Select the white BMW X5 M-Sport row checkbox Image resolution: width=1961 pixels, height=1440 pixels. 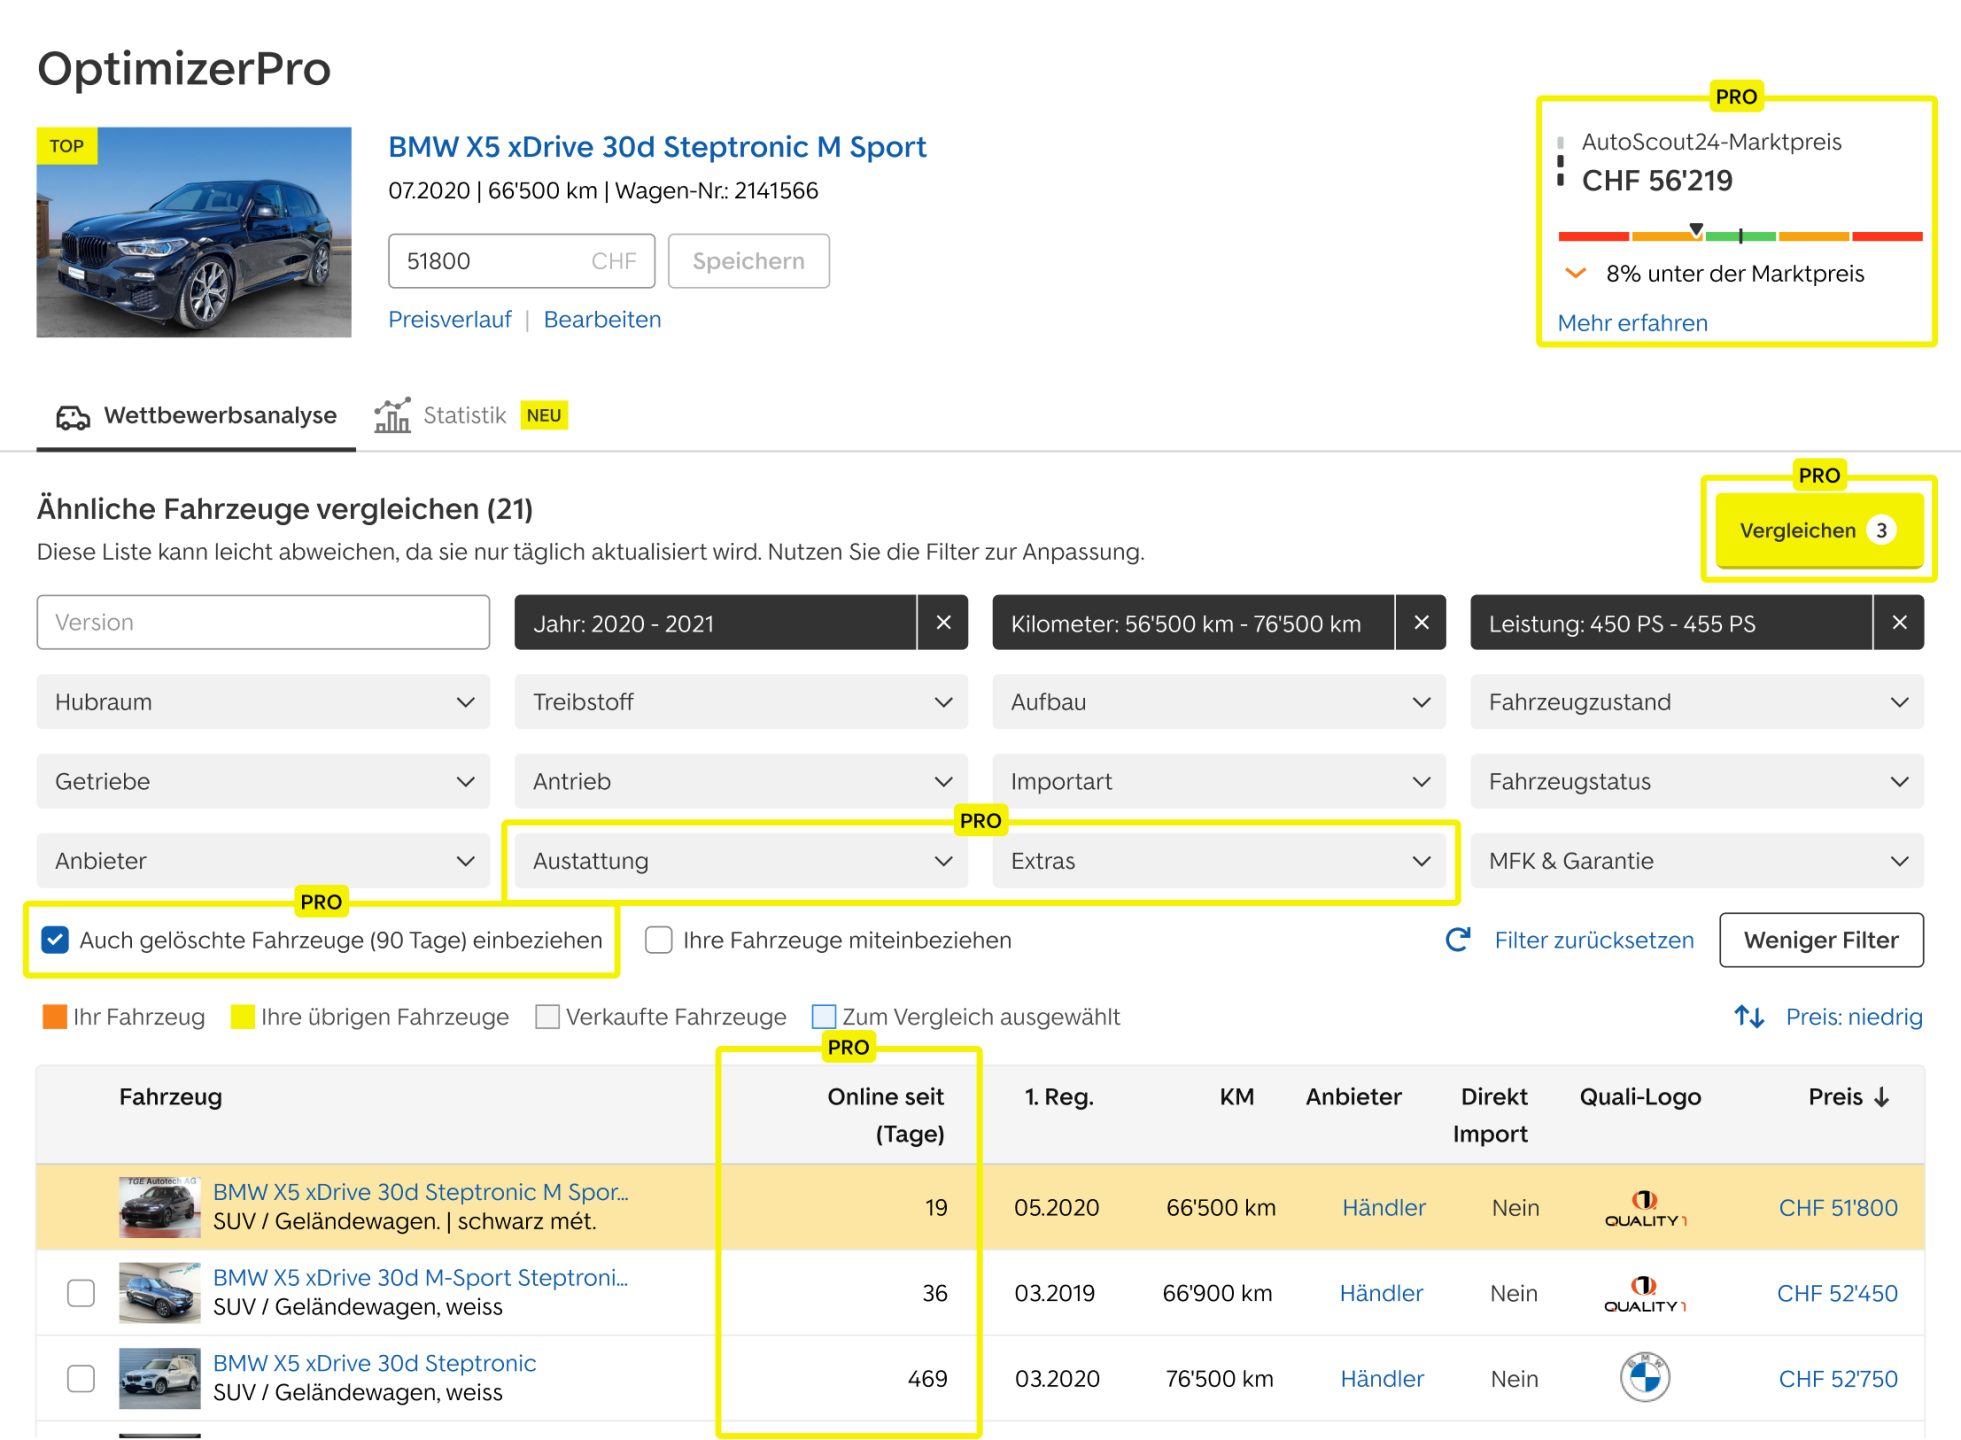tap(81, 1293)
